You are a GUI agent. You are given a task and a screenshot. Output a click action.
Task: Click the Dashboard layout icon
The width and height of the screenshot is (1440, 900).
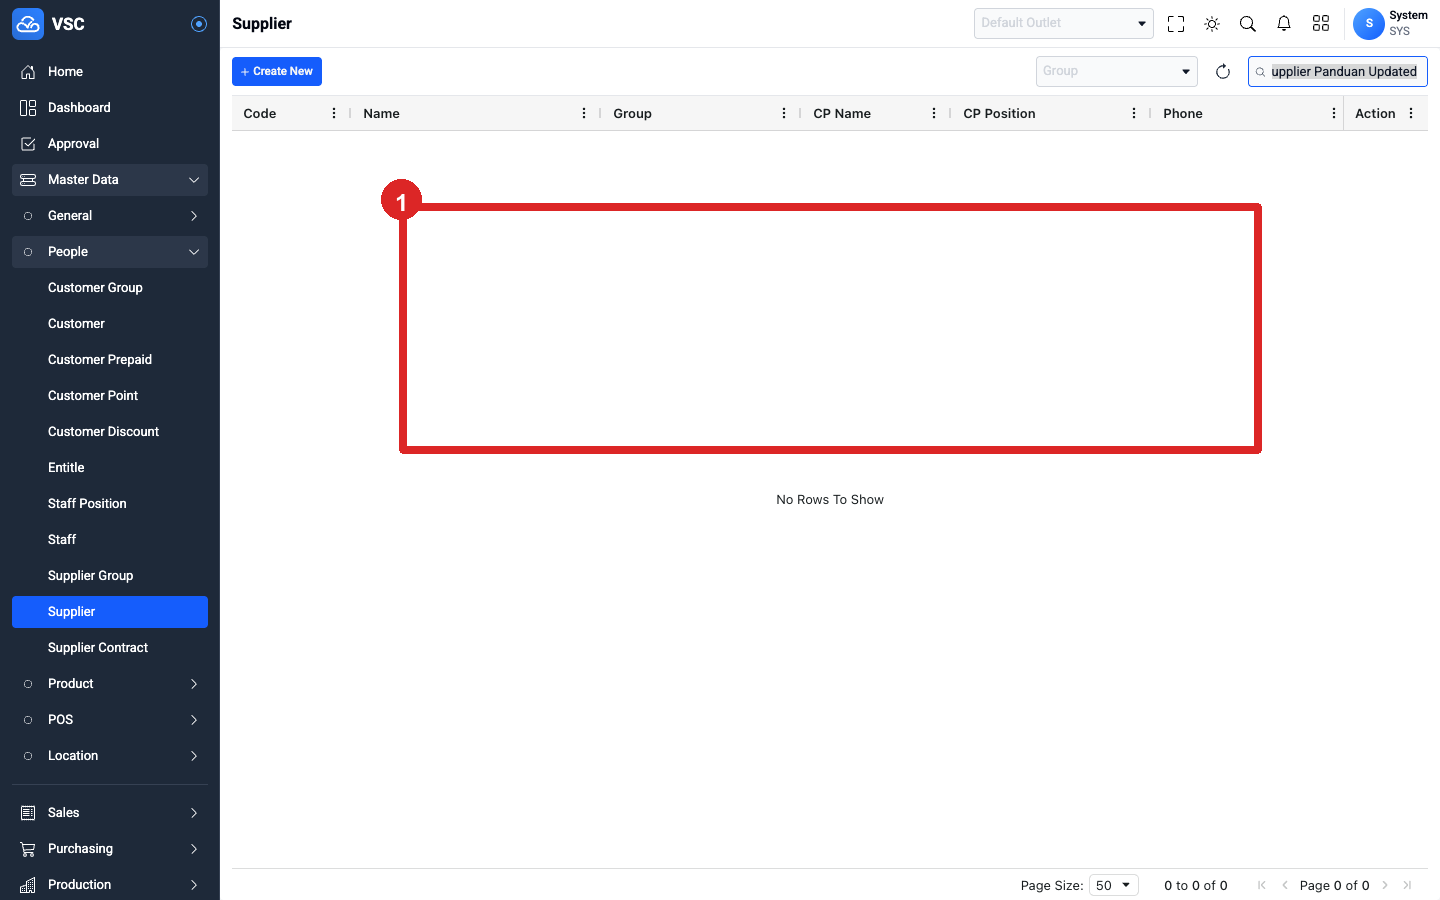[28, 108]
